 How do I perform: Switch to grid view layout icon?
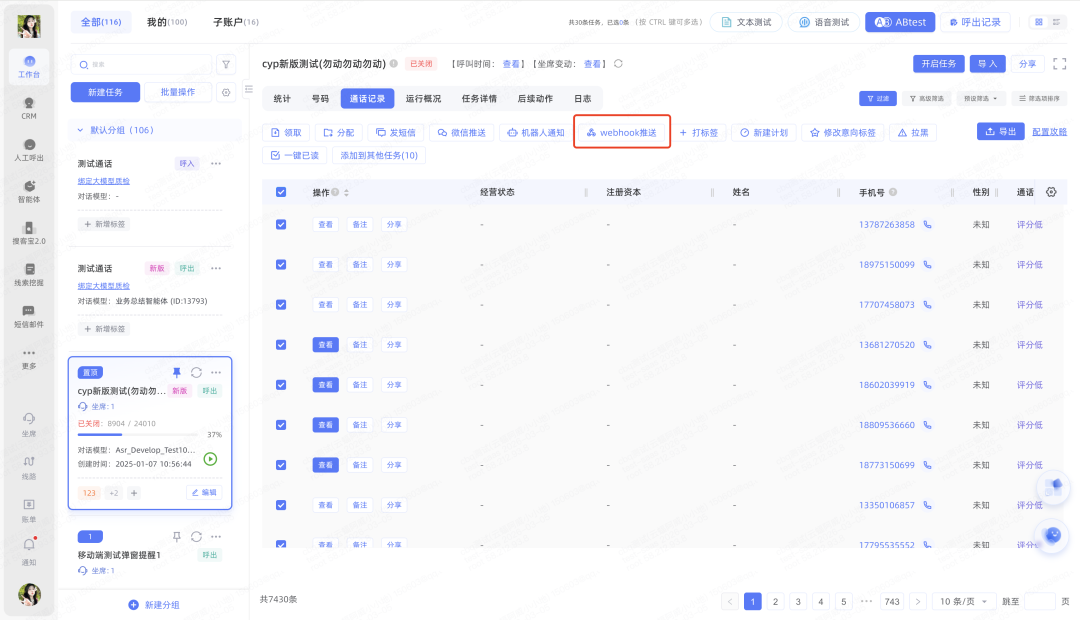coord(1039,22)
